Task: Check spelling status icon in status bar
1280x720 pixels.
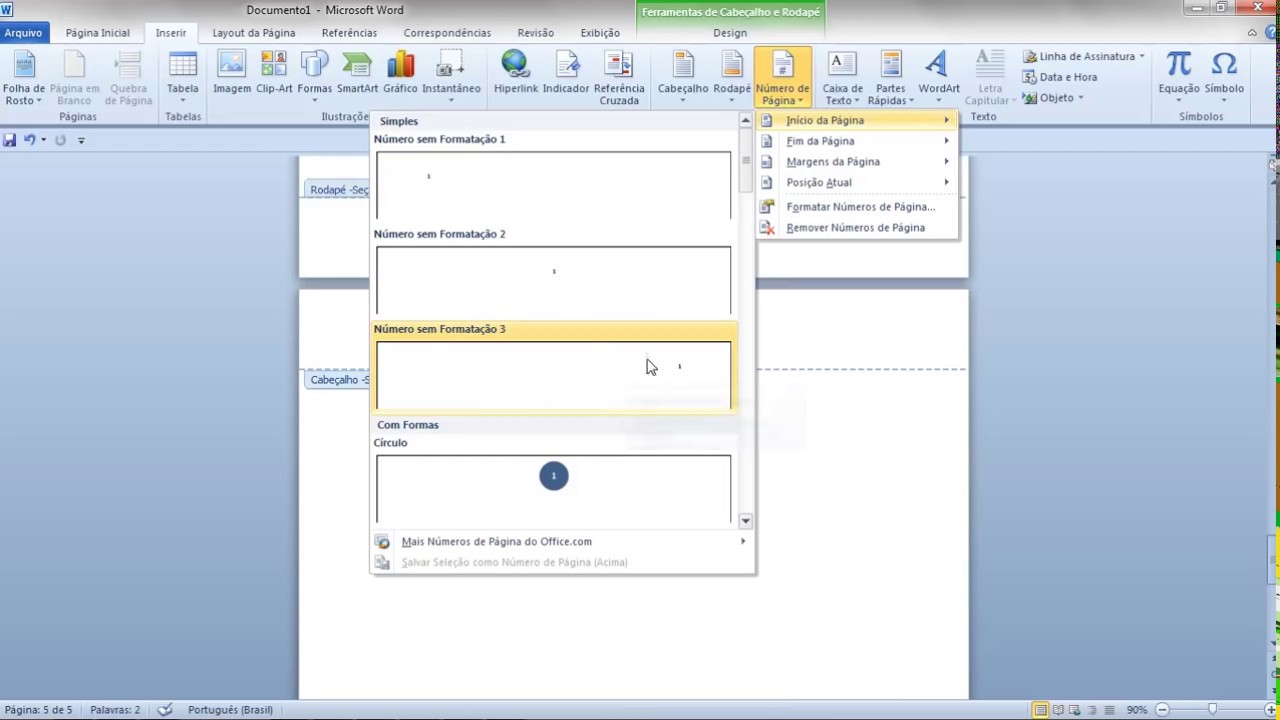Action: (x=165, y=710)
